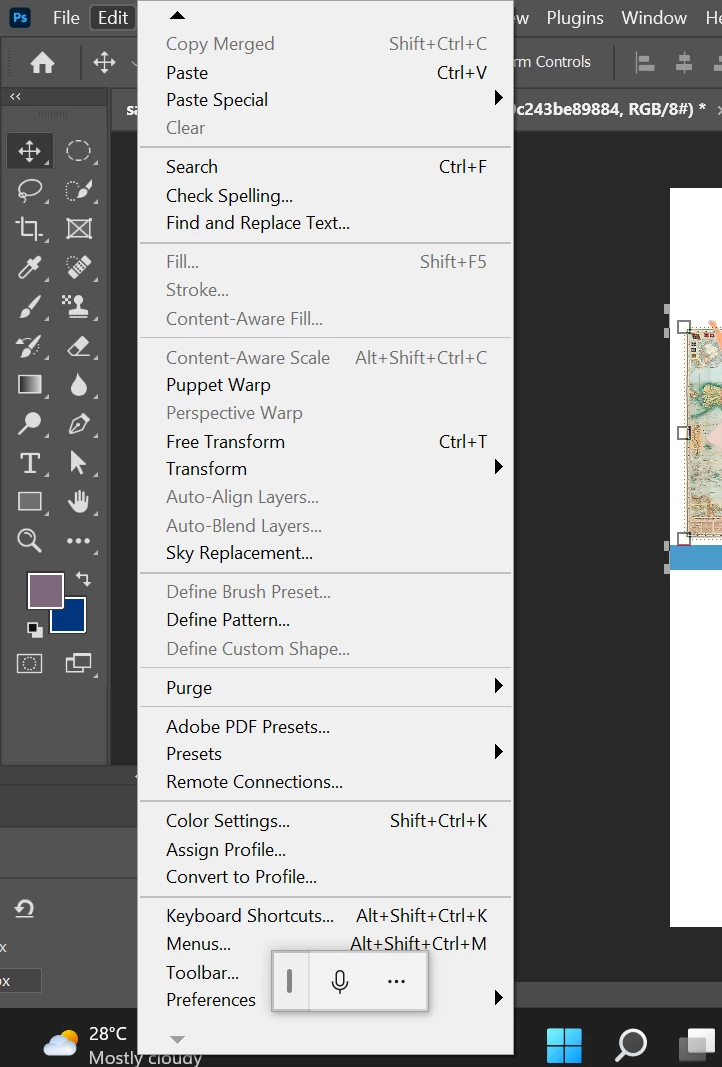
Task: Open Adobe PDF Presets
Action: (326, 727)
